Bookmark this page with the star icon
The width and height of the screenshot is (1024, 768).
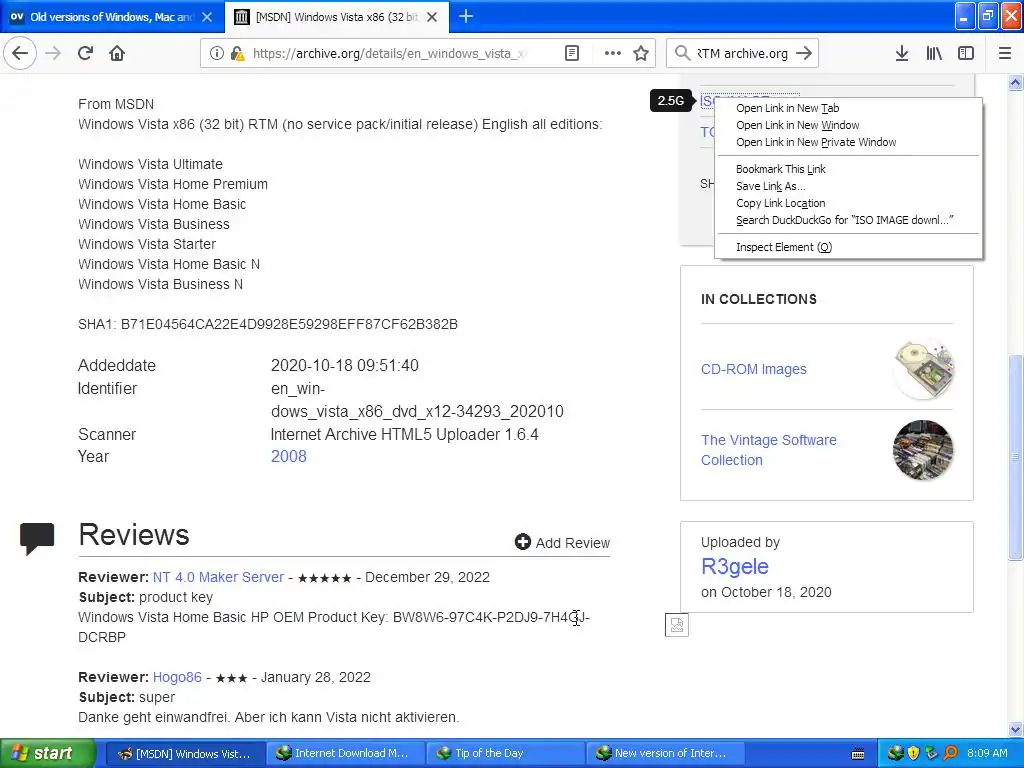641,53
